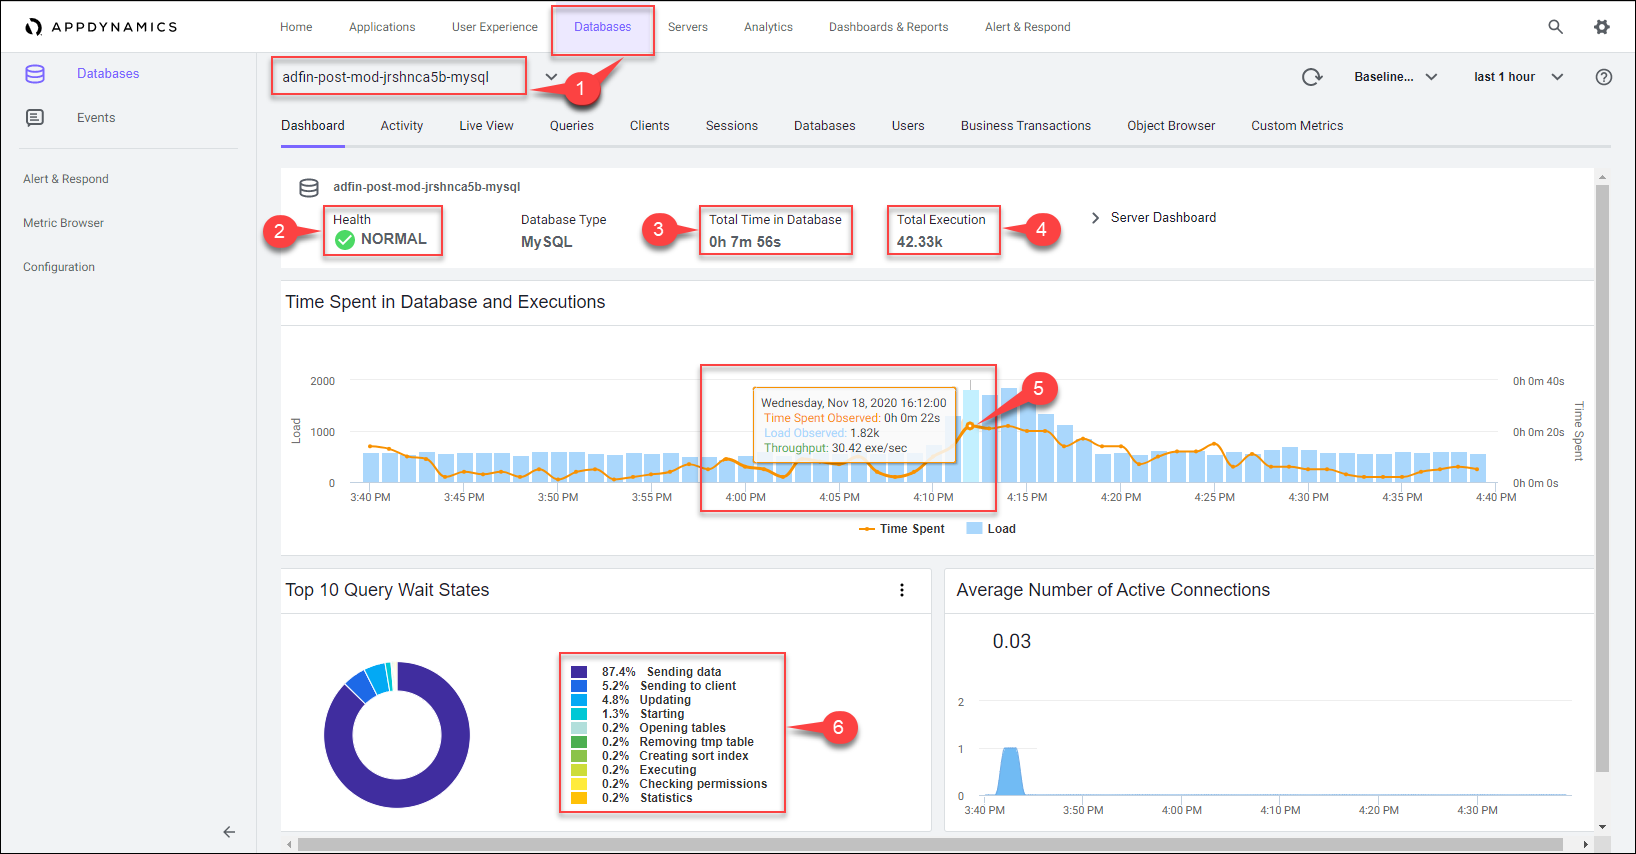Toggle the Time Spent legend series
Image resolution: width=1636 pixels, height=854 pixels.
pyautogui.click(x=902, y=529)
